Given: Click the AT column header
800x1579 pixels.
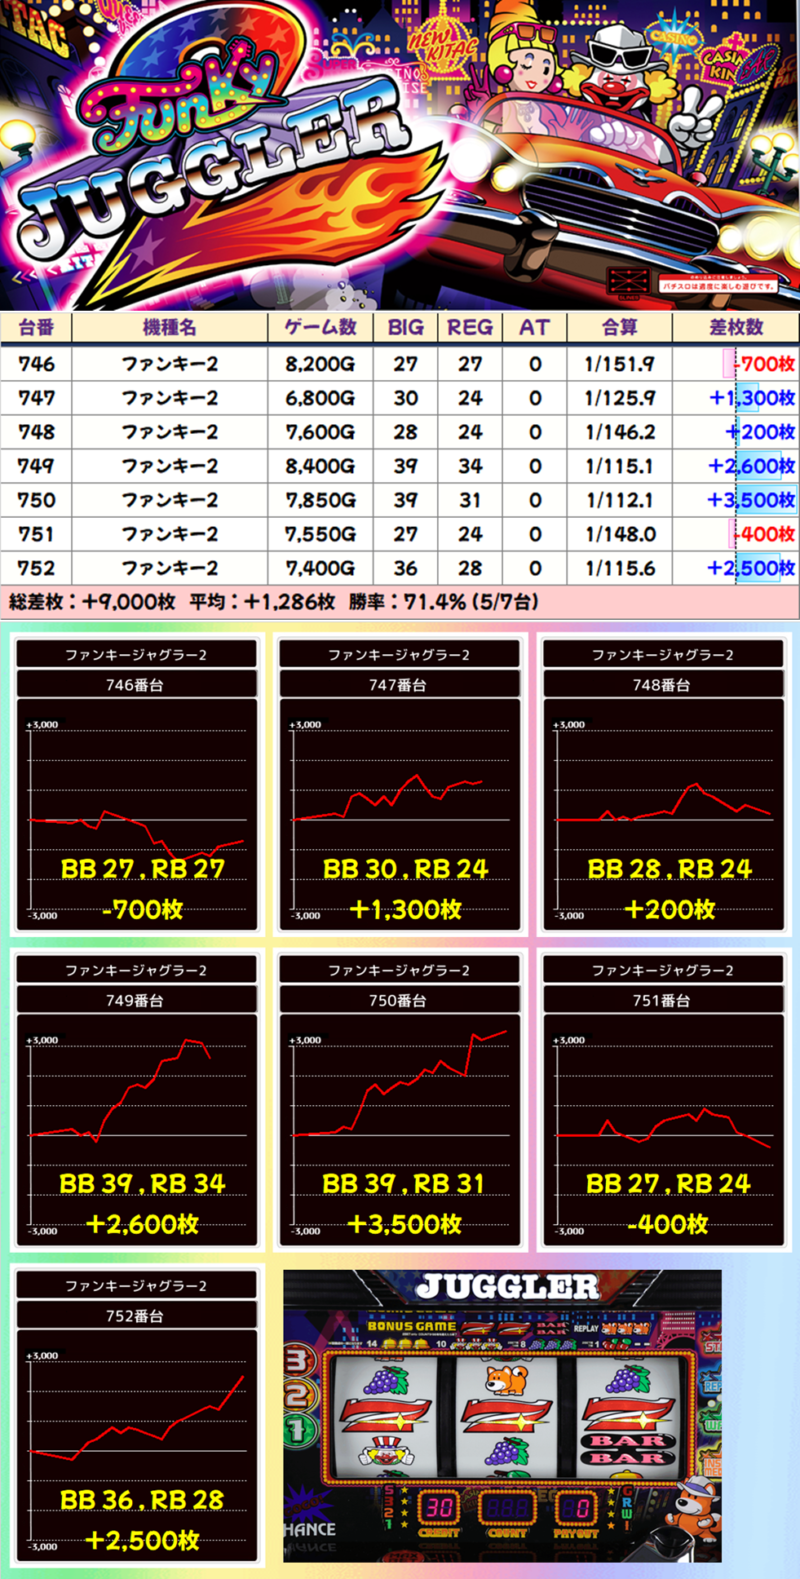Looking at the screenshot, I should click(535, 327).
